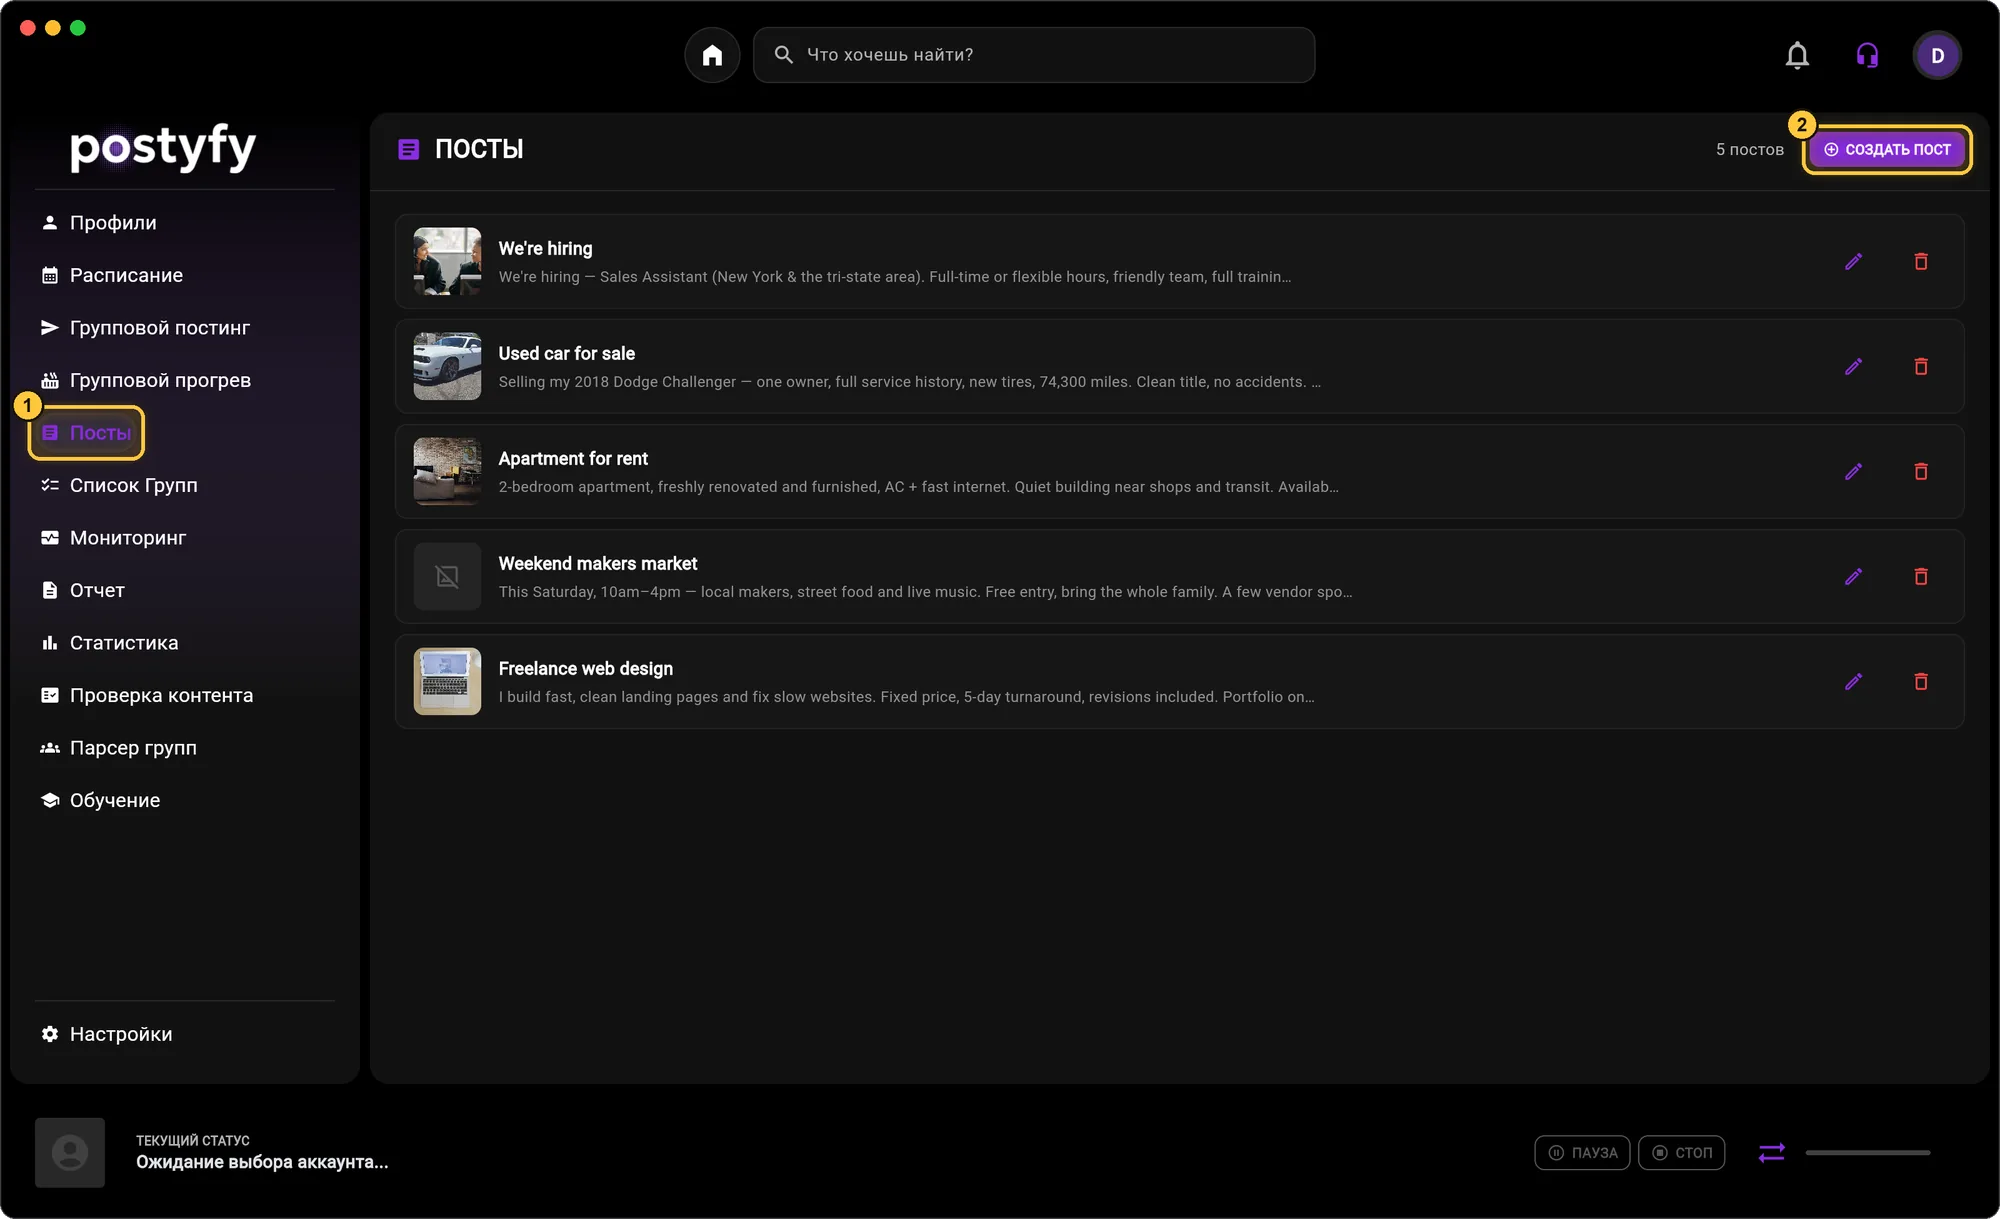This screenshot has width=2000, height=1219.
Task: Edit the "Used car for sale" post
Action: tap(1853, 367)
